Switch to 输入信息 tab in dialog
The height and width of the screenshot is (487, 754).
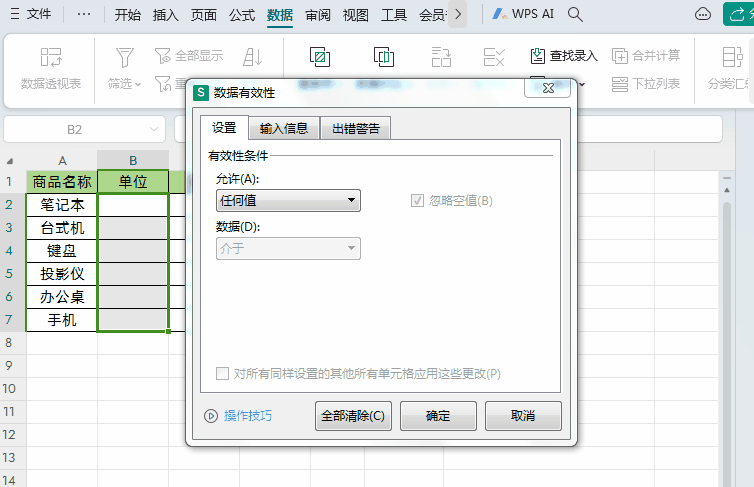coord(284,128)
